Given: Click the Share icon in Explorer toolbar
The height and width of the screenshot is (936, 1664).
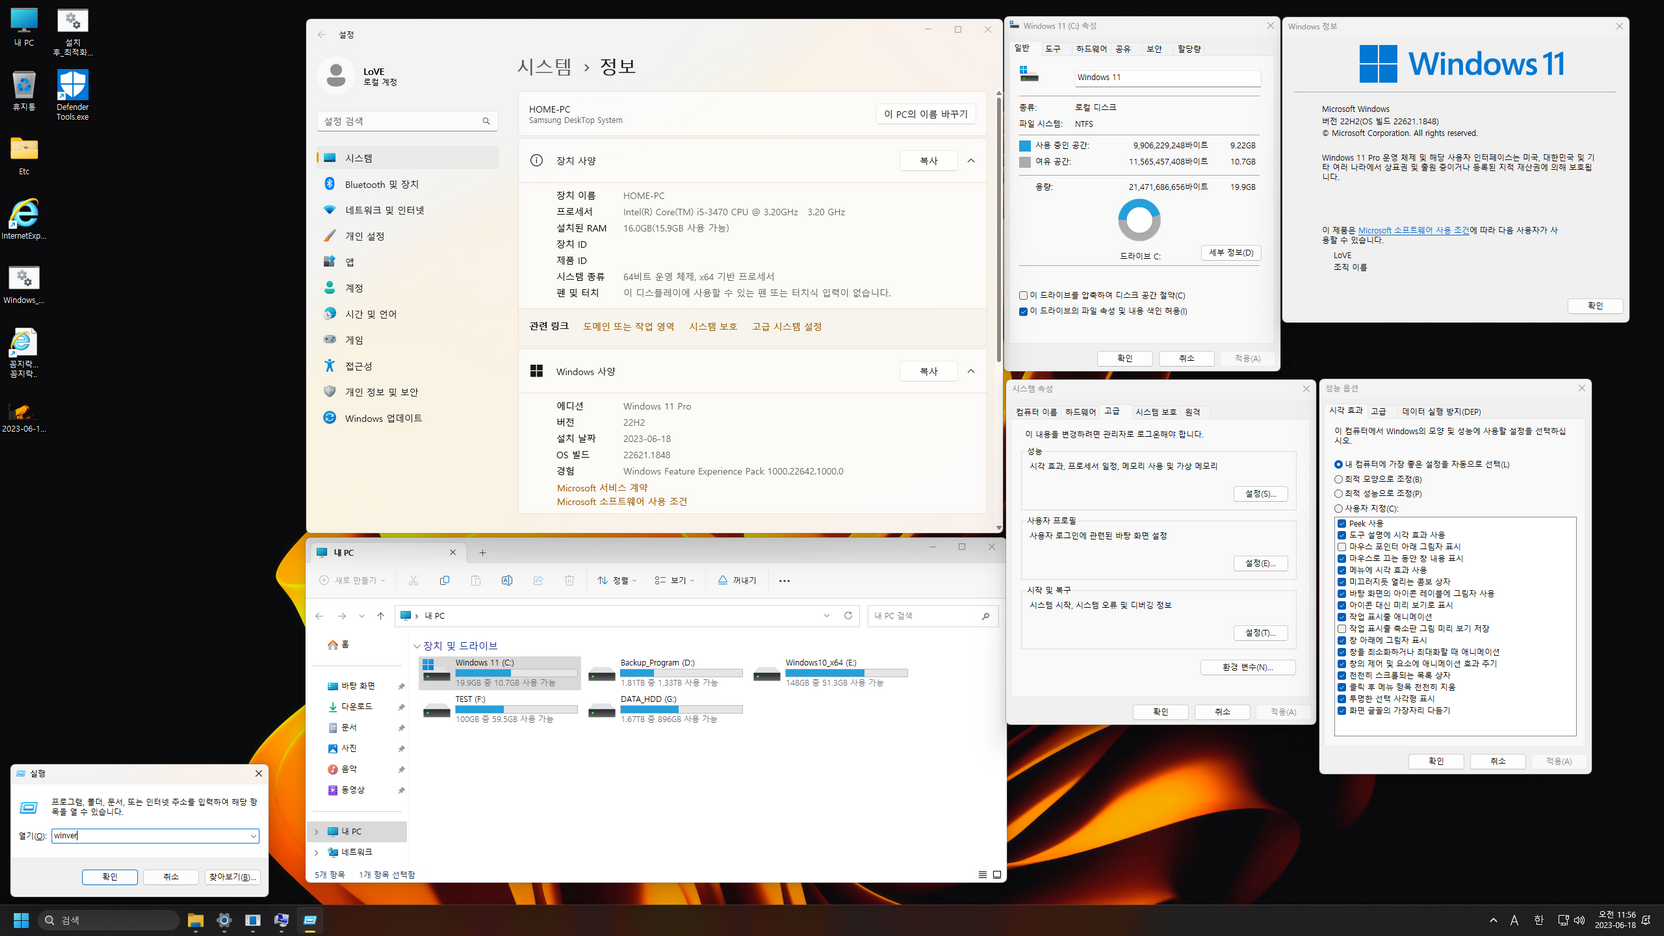Looking at the screenshot, I should [x=538, y=580].
